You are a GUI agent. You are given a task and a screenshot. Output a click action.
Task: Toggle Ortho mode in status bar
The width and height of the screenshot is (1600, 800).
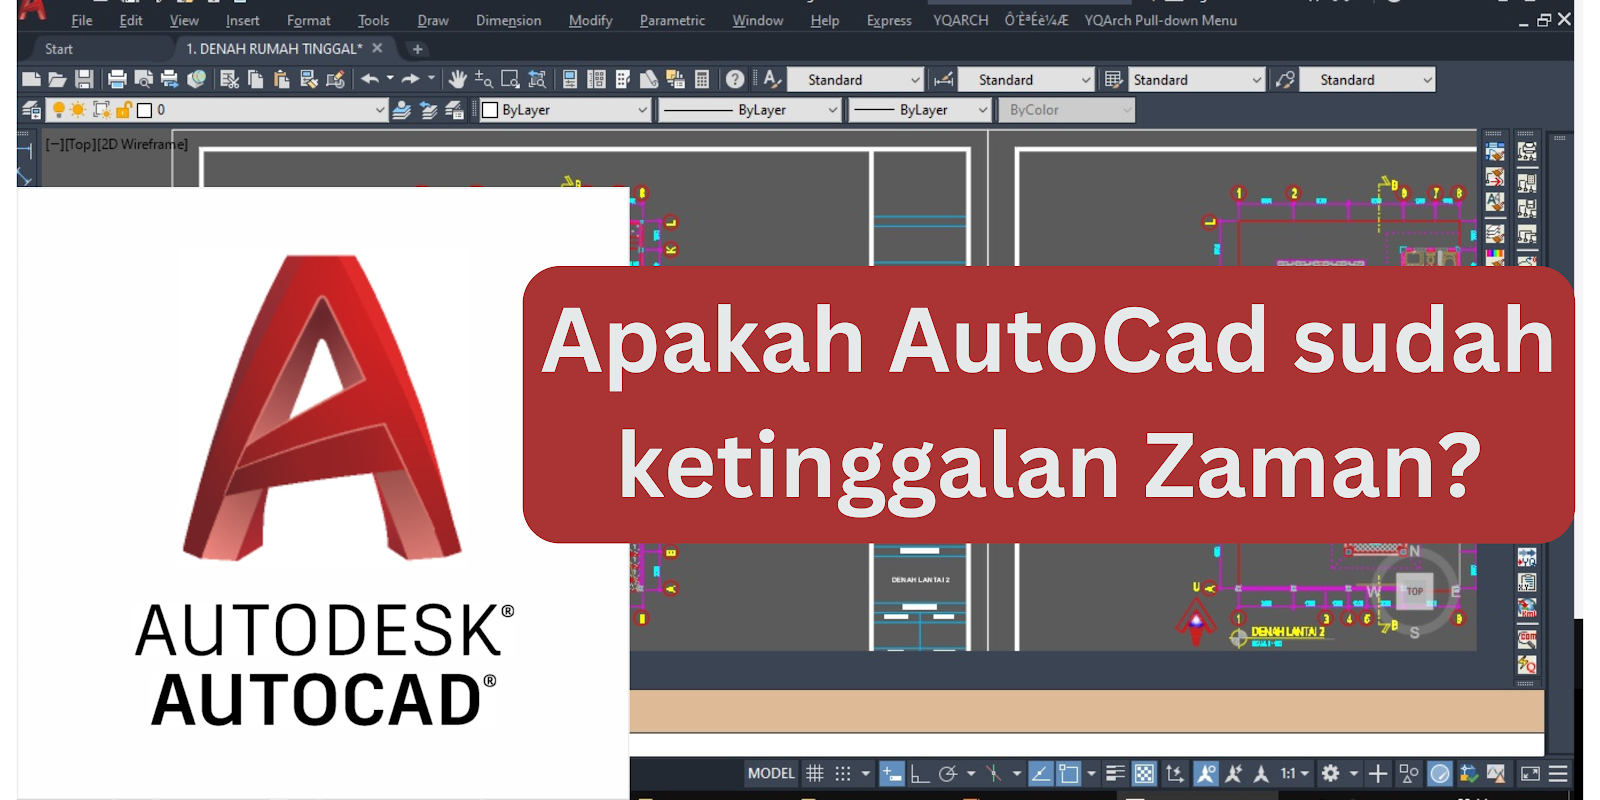point(920,773)
